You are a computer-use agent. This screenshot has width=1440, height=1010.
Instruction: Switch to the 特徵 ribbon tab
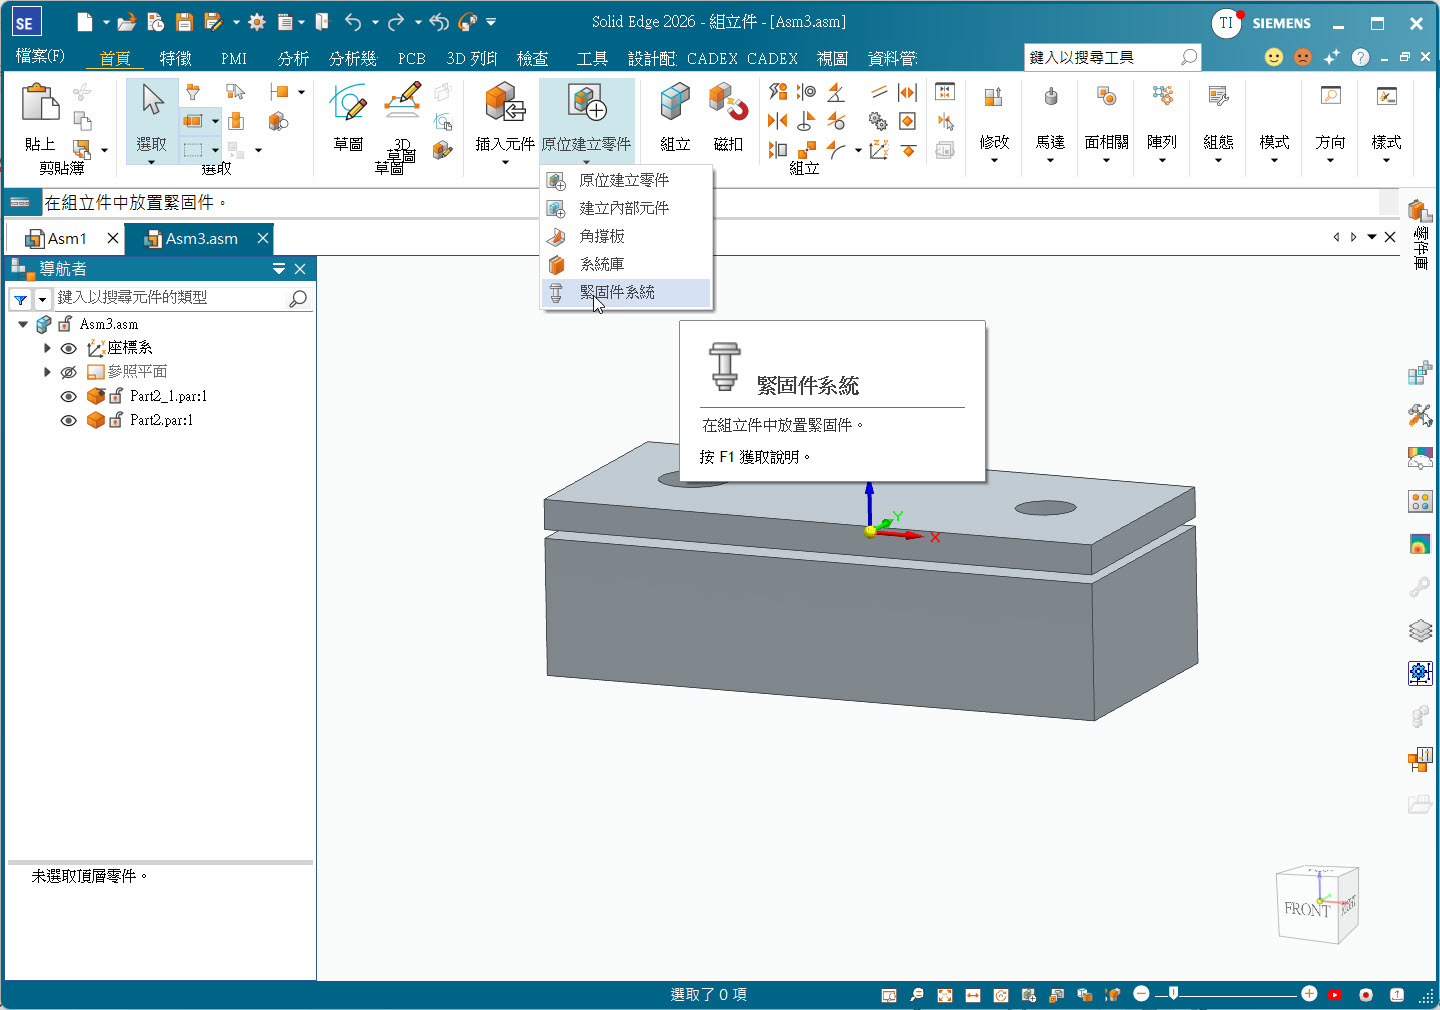pyautogui.click(x=176, y=58)
